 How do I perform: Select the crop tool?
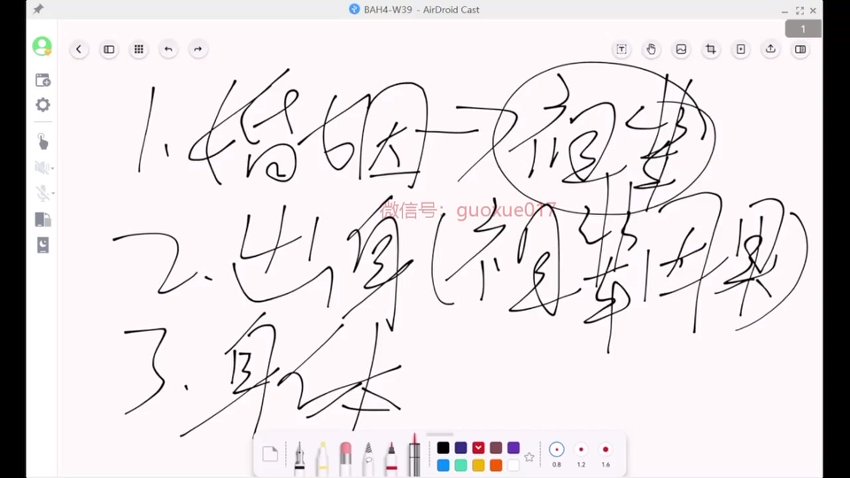click(x=711, y=49)
